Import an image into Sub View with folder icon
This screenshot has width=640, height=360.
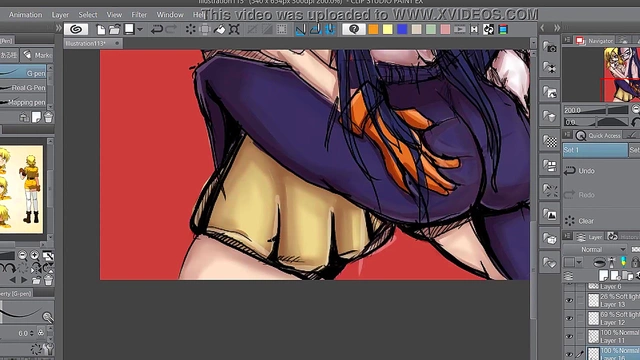(36, 280)
